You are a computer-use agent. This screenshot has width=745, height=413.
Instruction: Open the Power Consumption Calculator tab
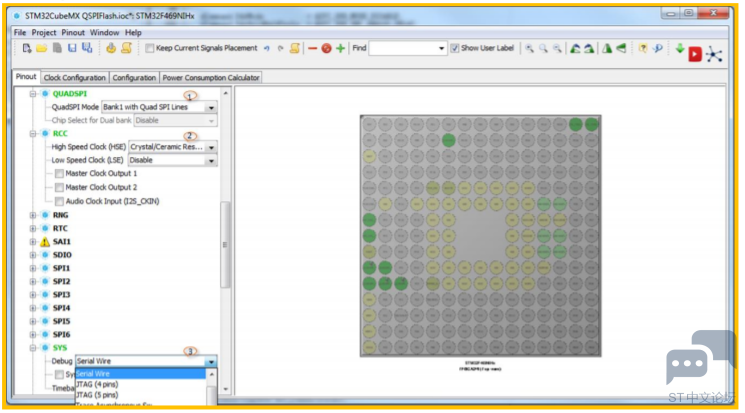pyautogui.click(x=211, y=78)
